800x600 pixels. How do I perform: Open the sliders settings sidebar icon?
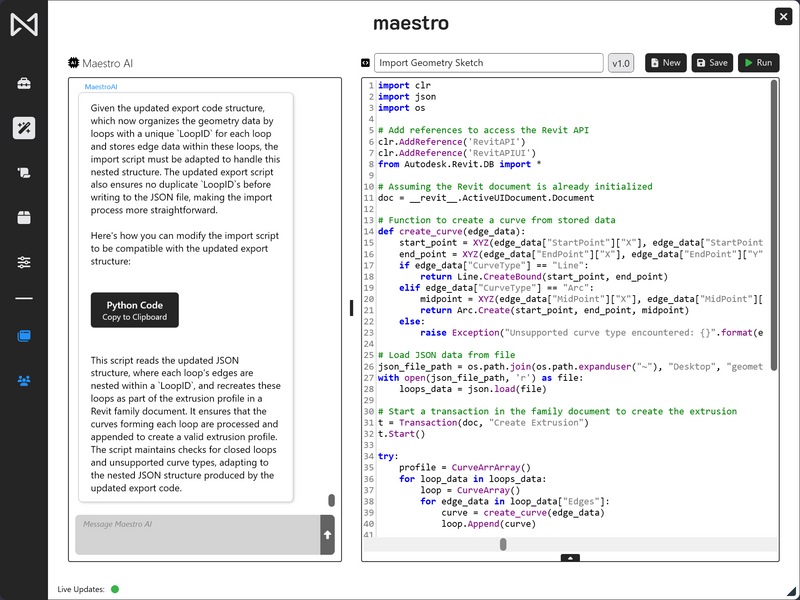click(24, 262)
